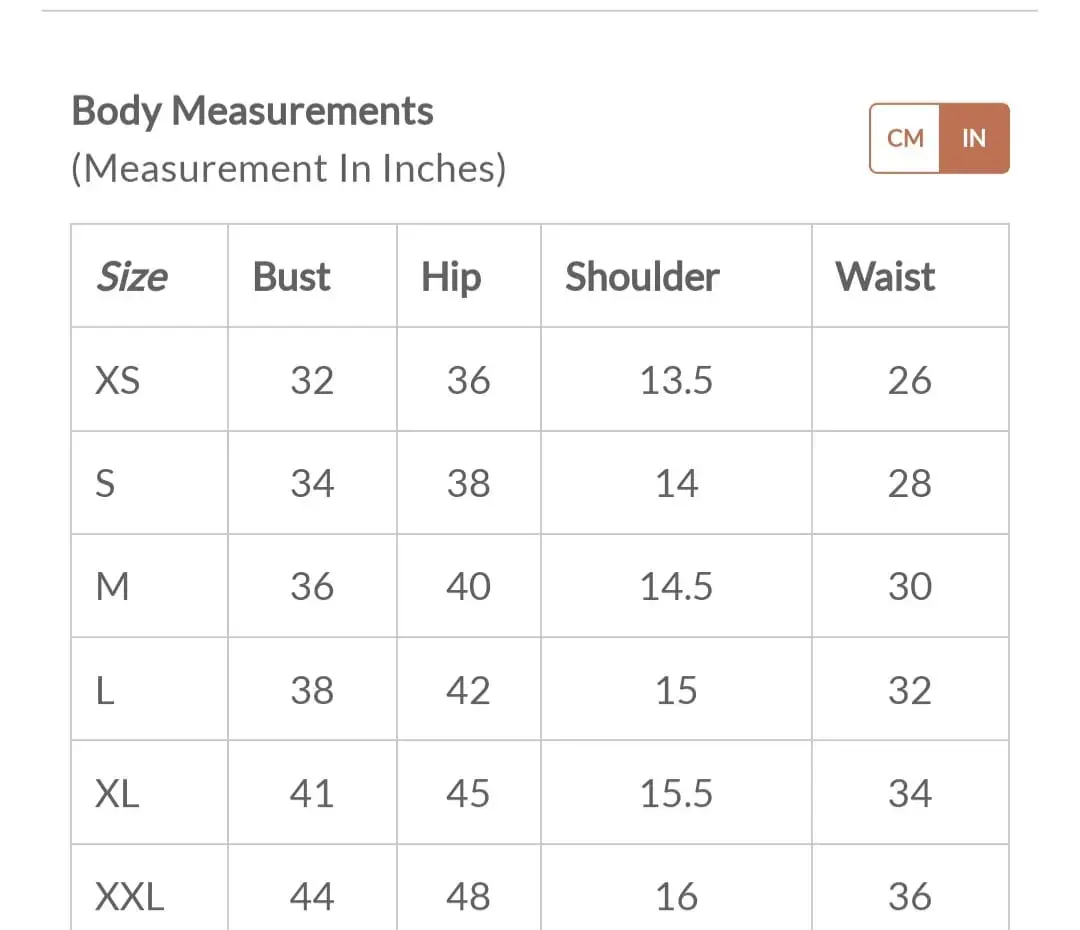Click the S waist value 28
This screenshot has width=1080, height=930.
pyautogui.click(x=910, y=484)
